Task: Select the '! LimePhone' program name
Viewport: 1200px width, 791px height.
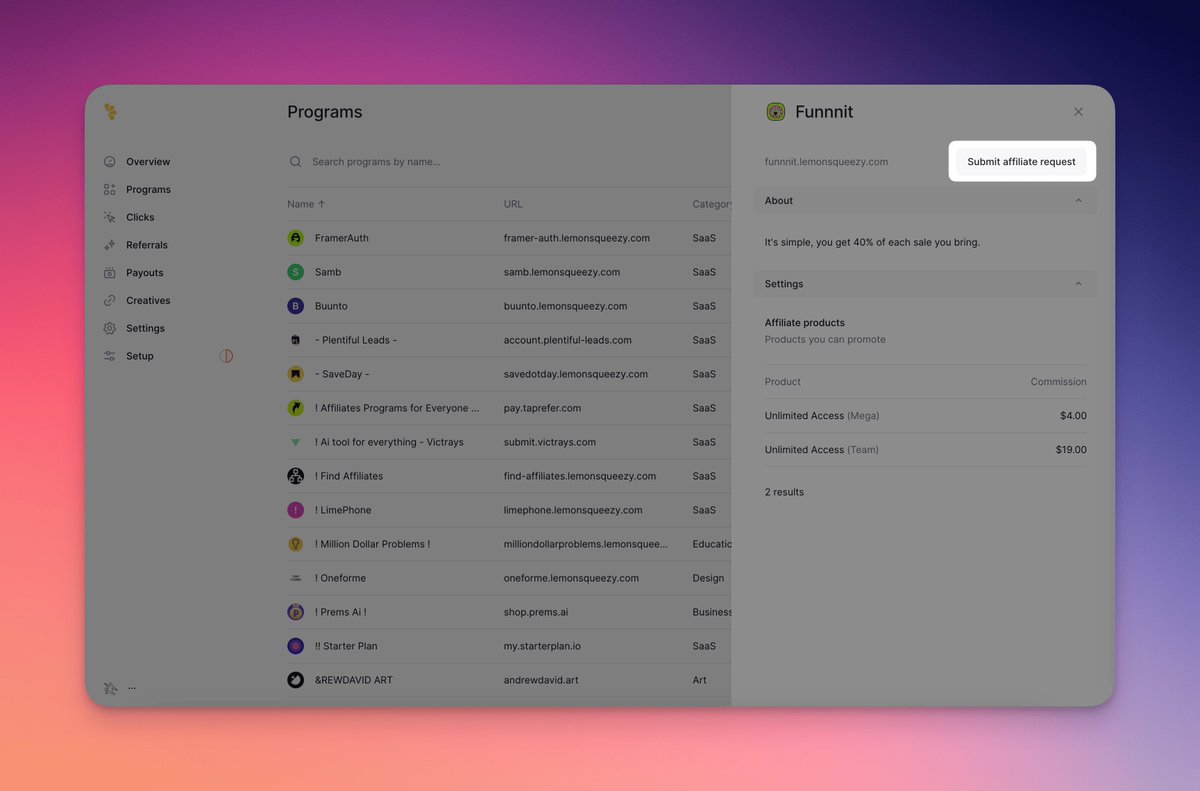Action: 343,510
